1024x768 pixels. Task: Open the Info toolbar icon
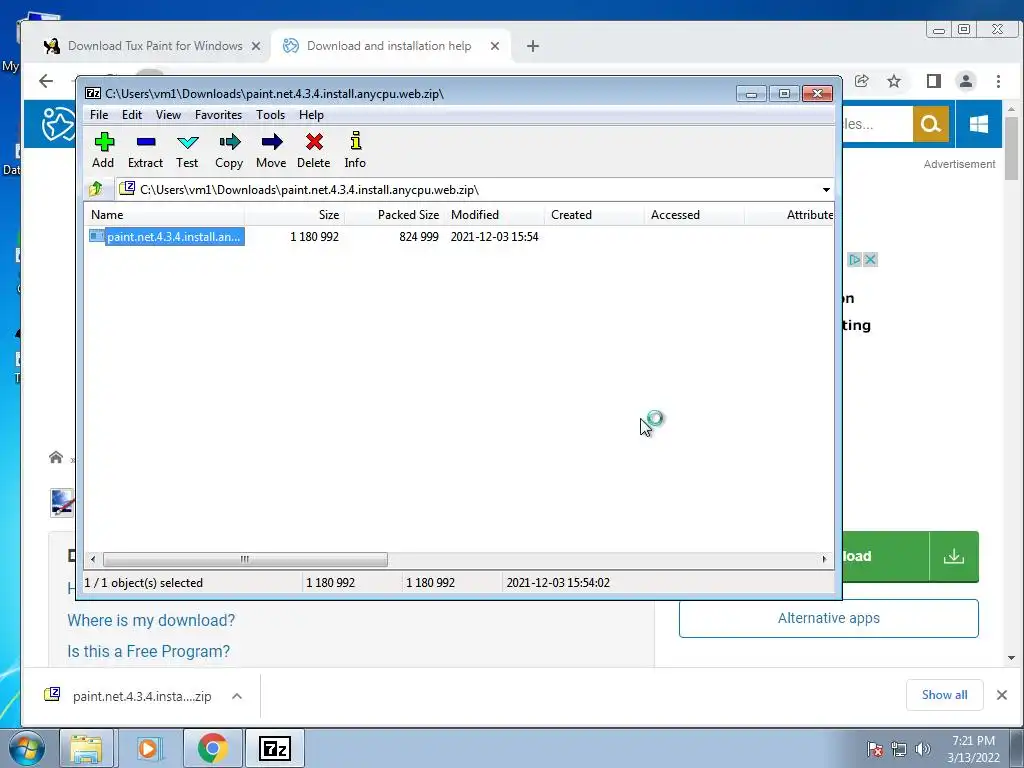pos(355,150)
